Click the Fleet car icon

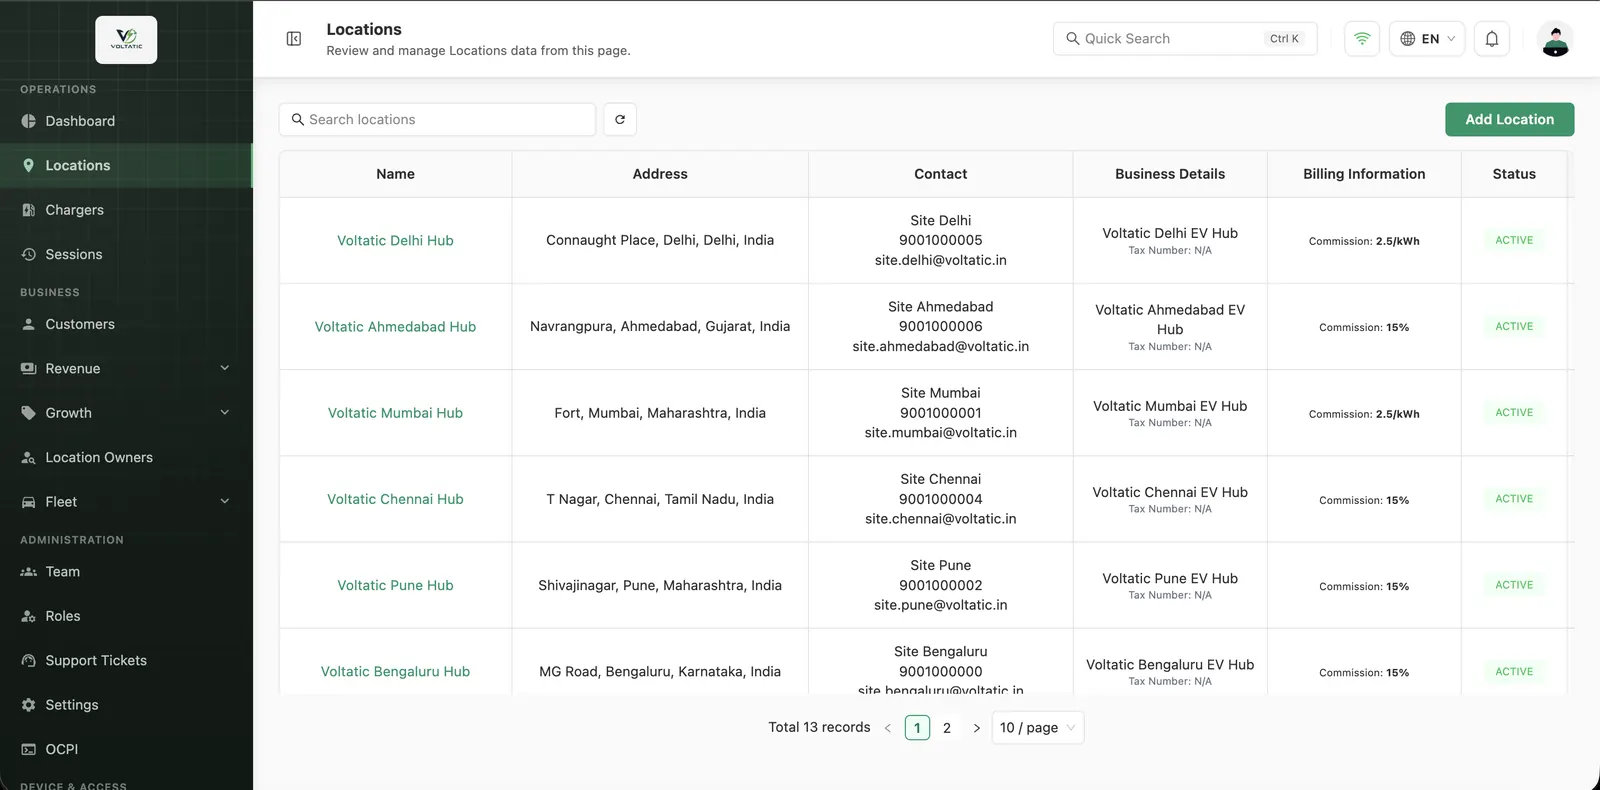coord(28,502)
